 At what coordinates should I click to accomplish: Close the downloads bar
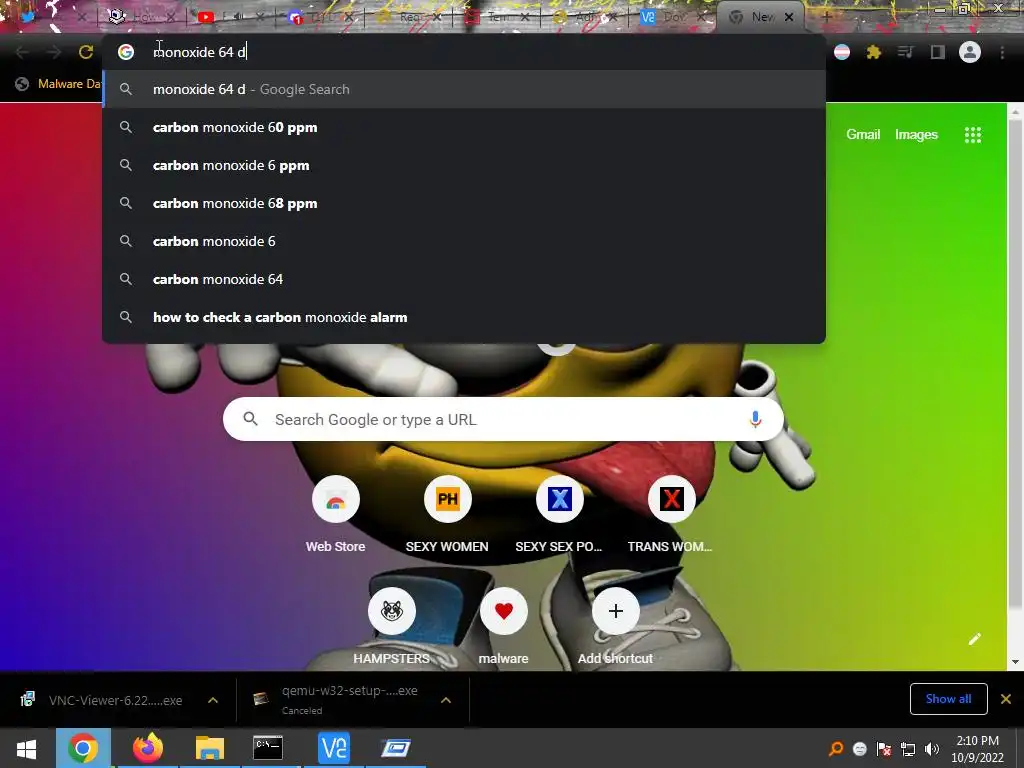tap(1006, 699)
